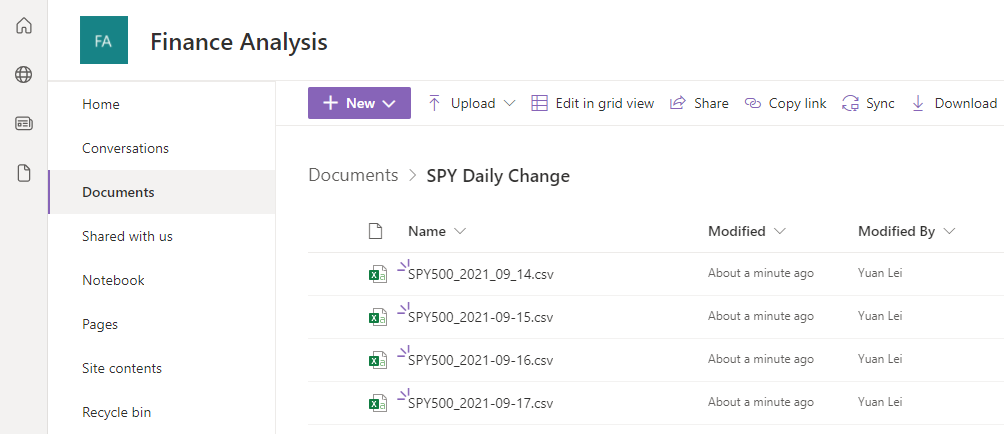Click Edit in grid view button

coord(592,103)
